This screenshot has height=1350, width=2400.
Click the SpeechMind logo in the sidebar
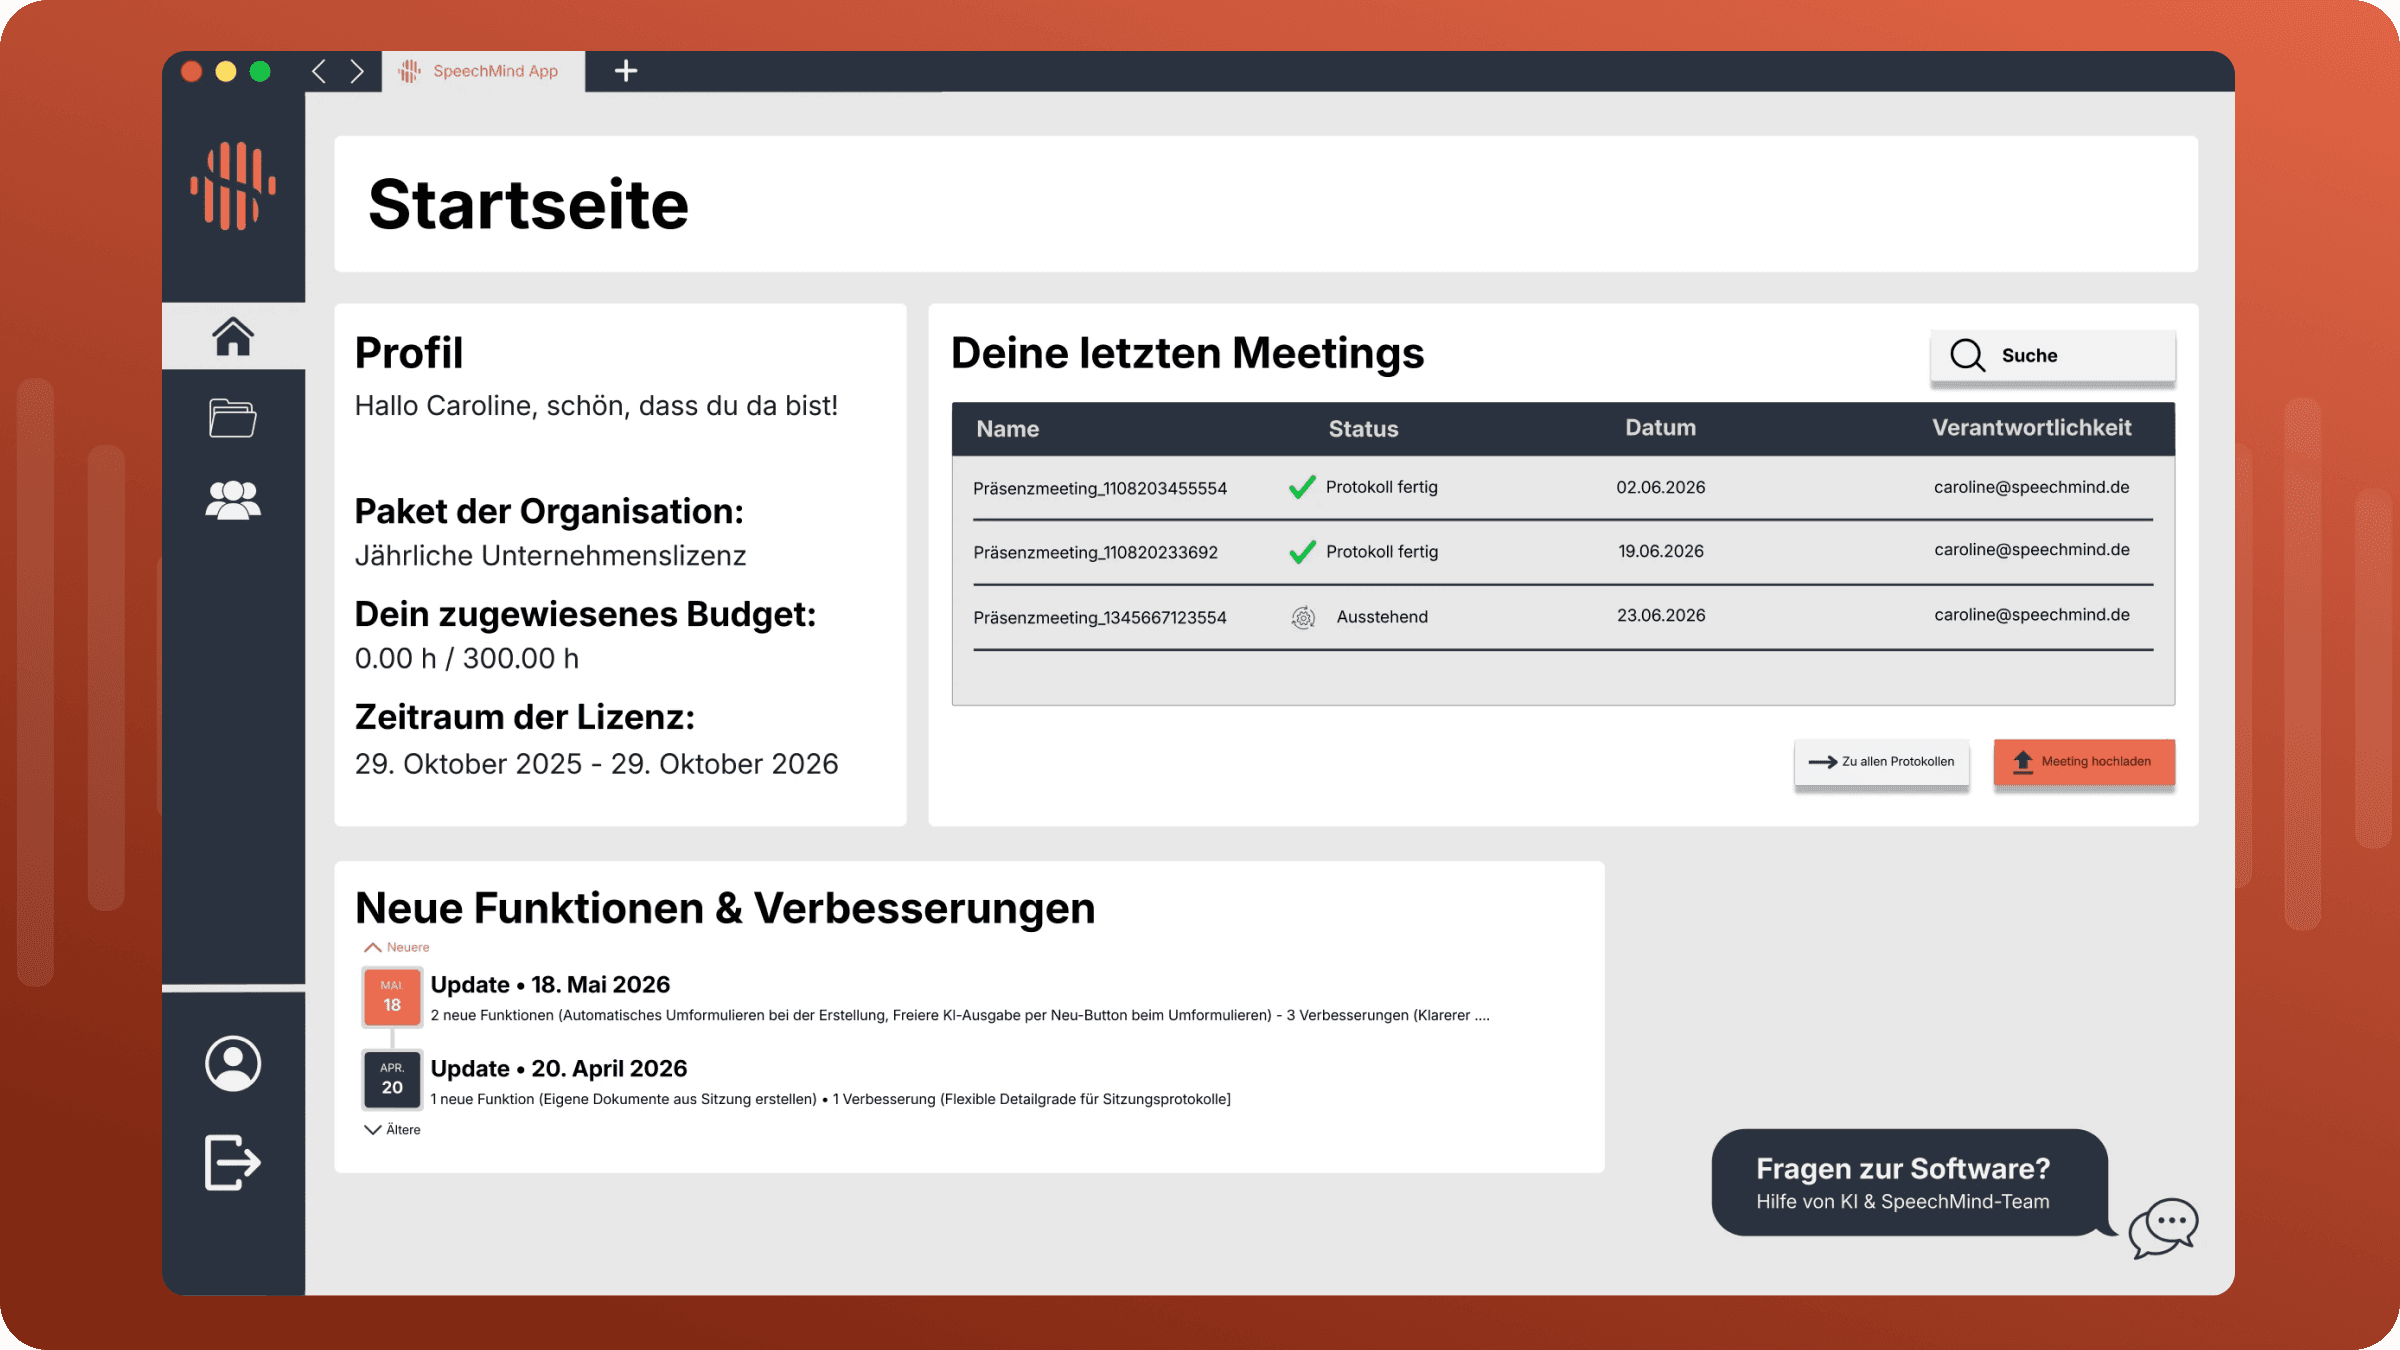pos(233,186)
